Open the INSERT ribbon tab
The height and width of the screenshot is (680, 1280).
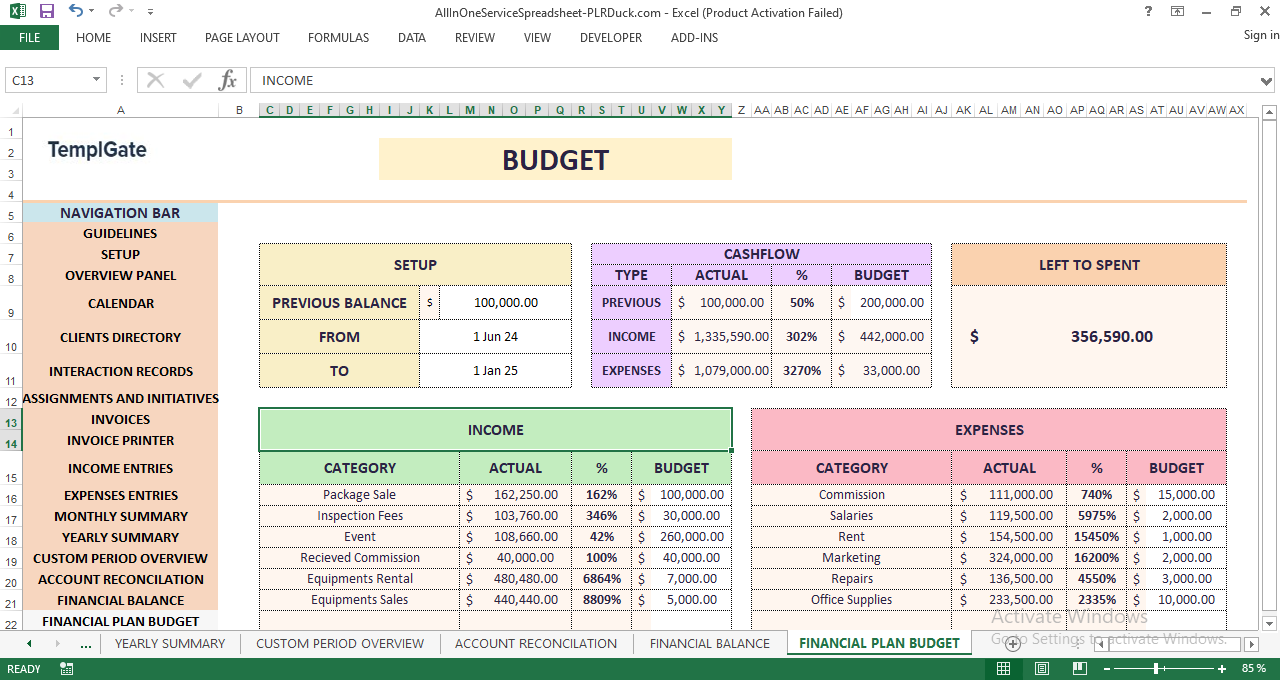coord(158,38)
